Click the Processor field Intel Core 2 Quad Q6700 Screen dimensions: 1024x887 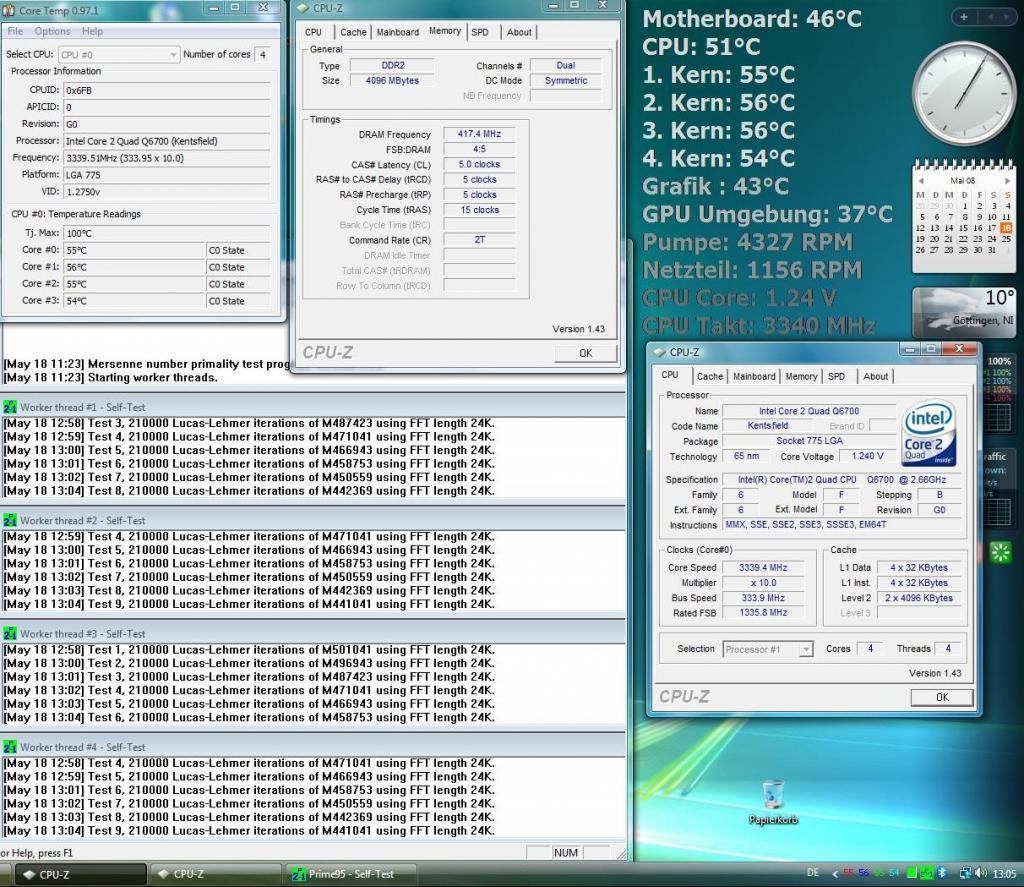[167, 141]
